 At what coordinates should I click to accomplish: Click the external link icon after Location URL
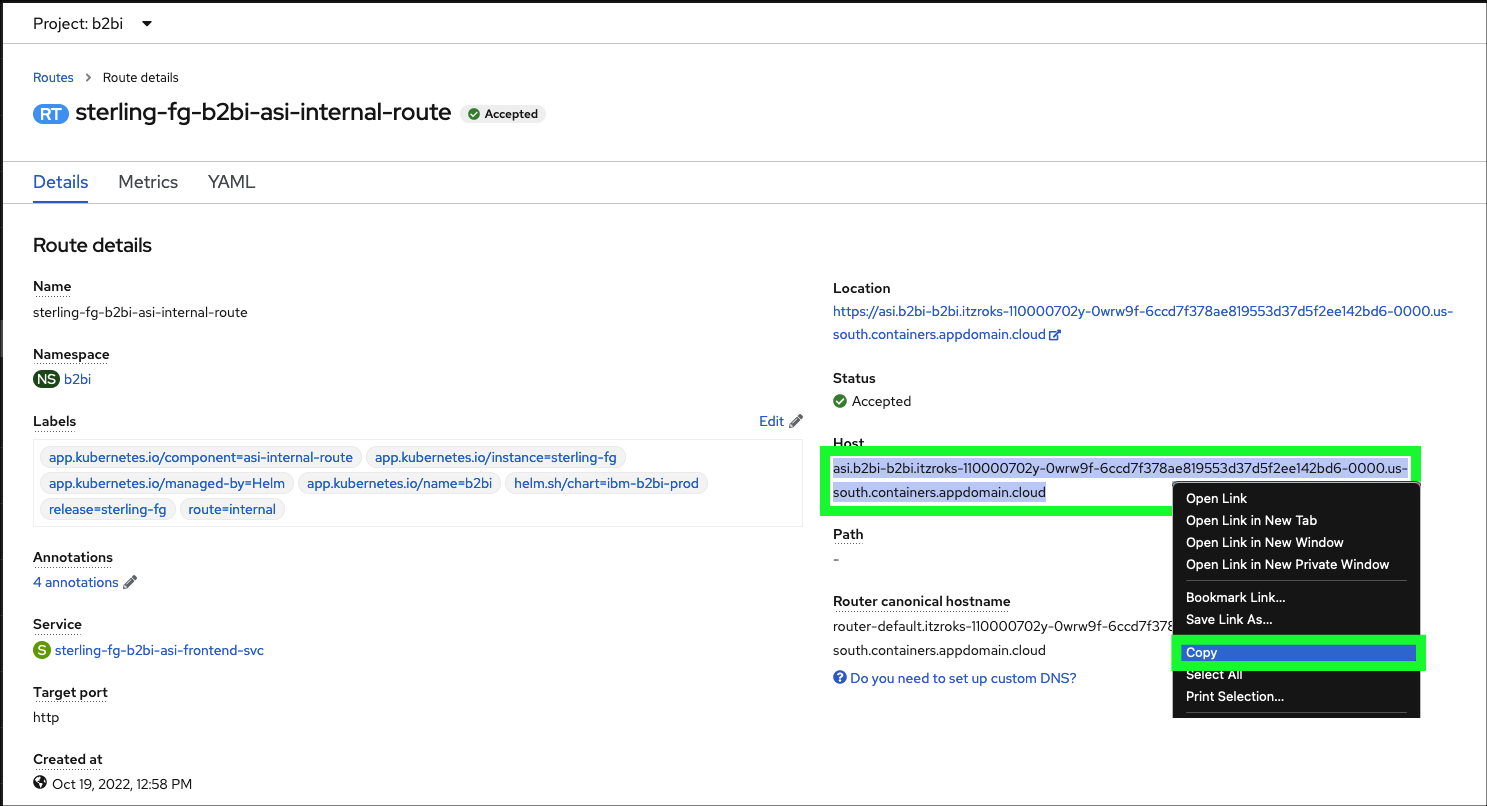(x=1054, y=335)
